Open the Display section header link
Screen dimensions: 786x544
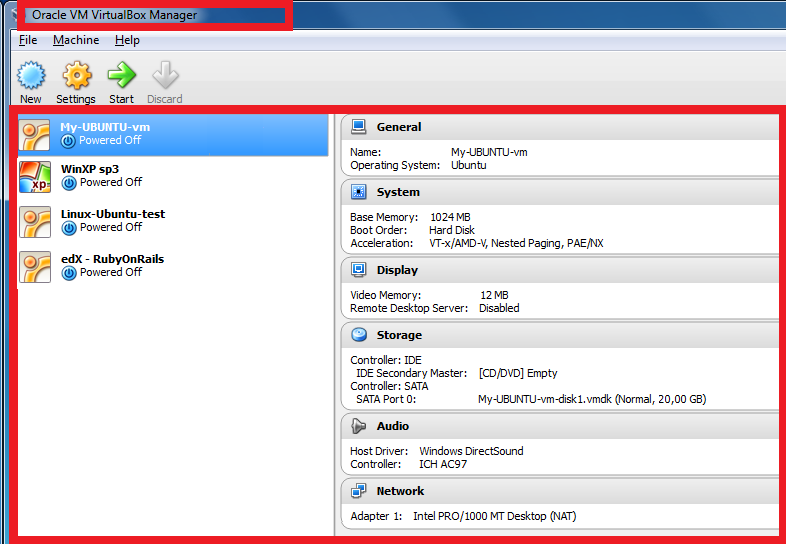tap(397, 270)
